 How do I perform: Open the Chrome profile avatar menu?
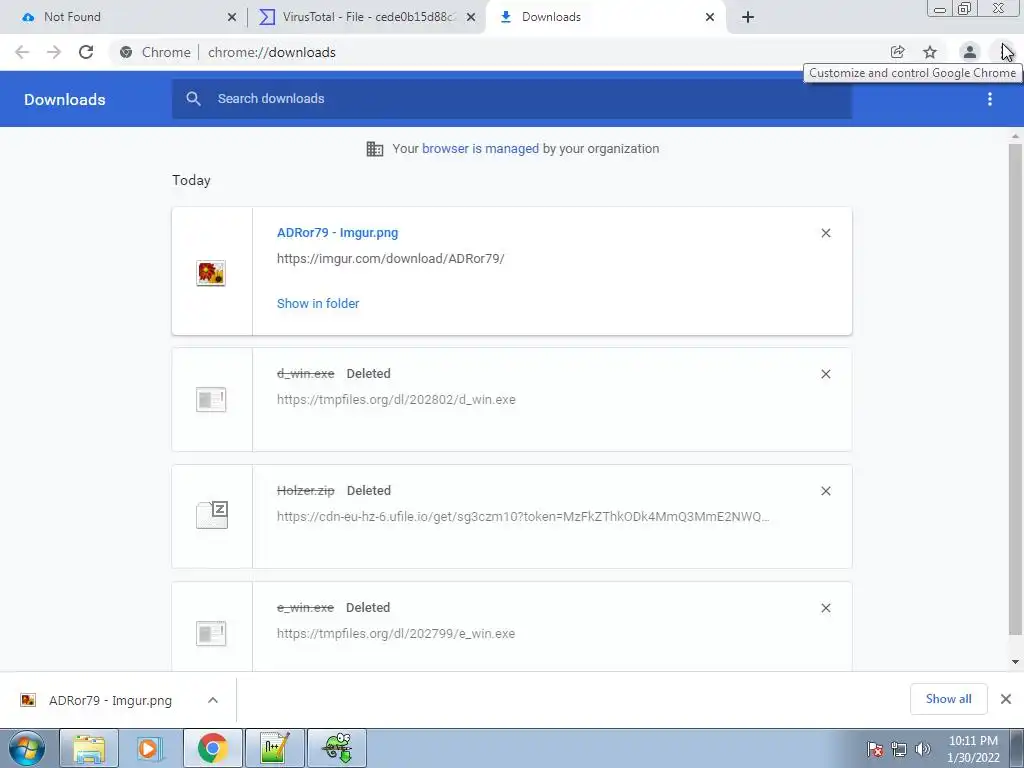pyautogui.click(x=970, y=52)
